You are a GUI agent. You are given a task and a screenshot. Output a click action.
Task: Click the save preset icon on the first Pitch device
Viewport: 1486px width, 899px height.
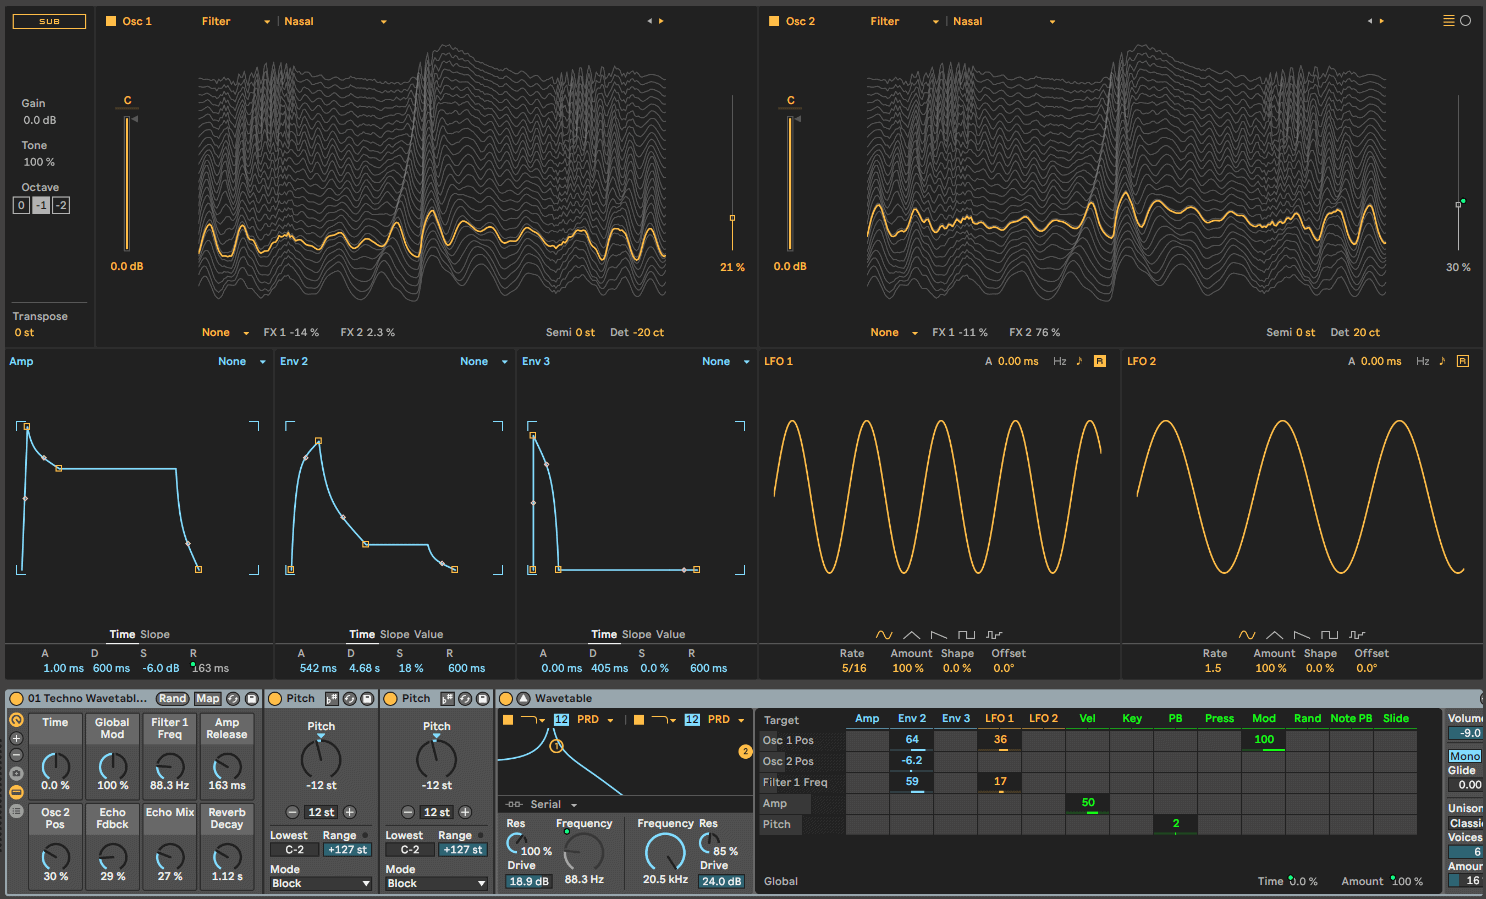pos(366,698)
